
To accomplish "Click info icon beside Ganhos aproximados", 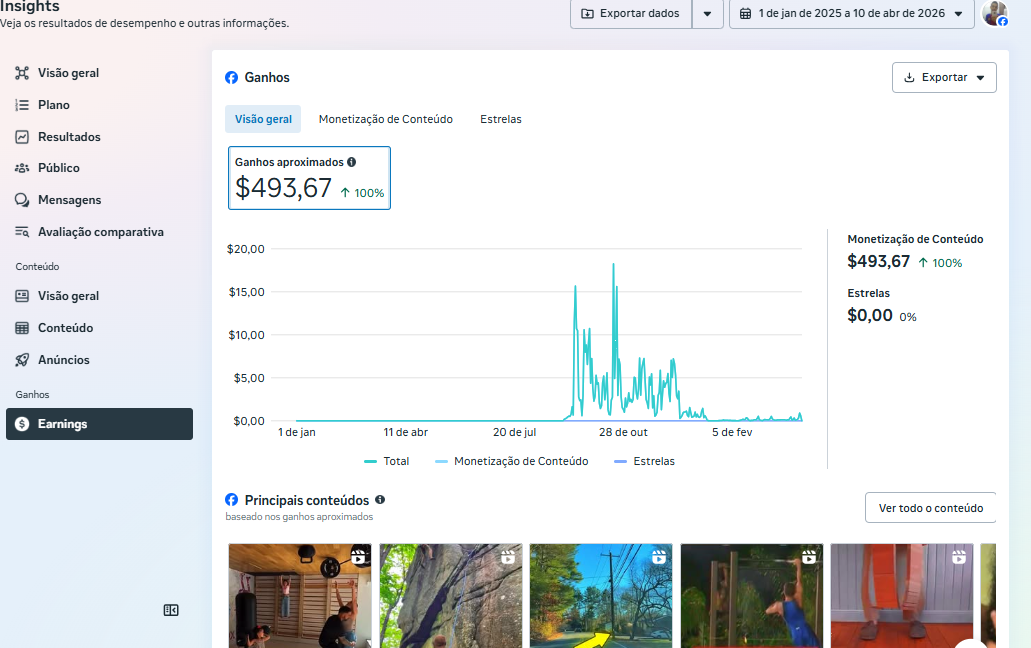I will pyautogui.click(x=351, y=162).
